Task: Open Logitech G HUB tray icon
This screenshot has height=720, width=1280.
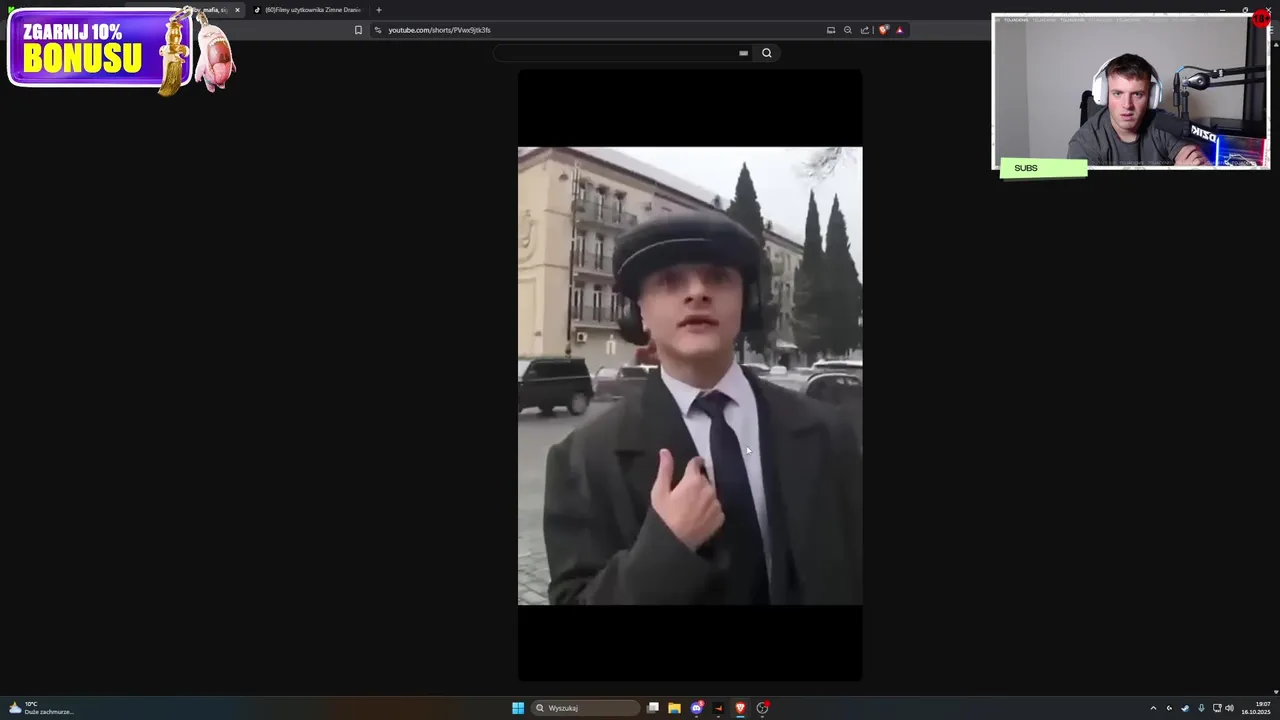Action: [x=1169, y=708]
